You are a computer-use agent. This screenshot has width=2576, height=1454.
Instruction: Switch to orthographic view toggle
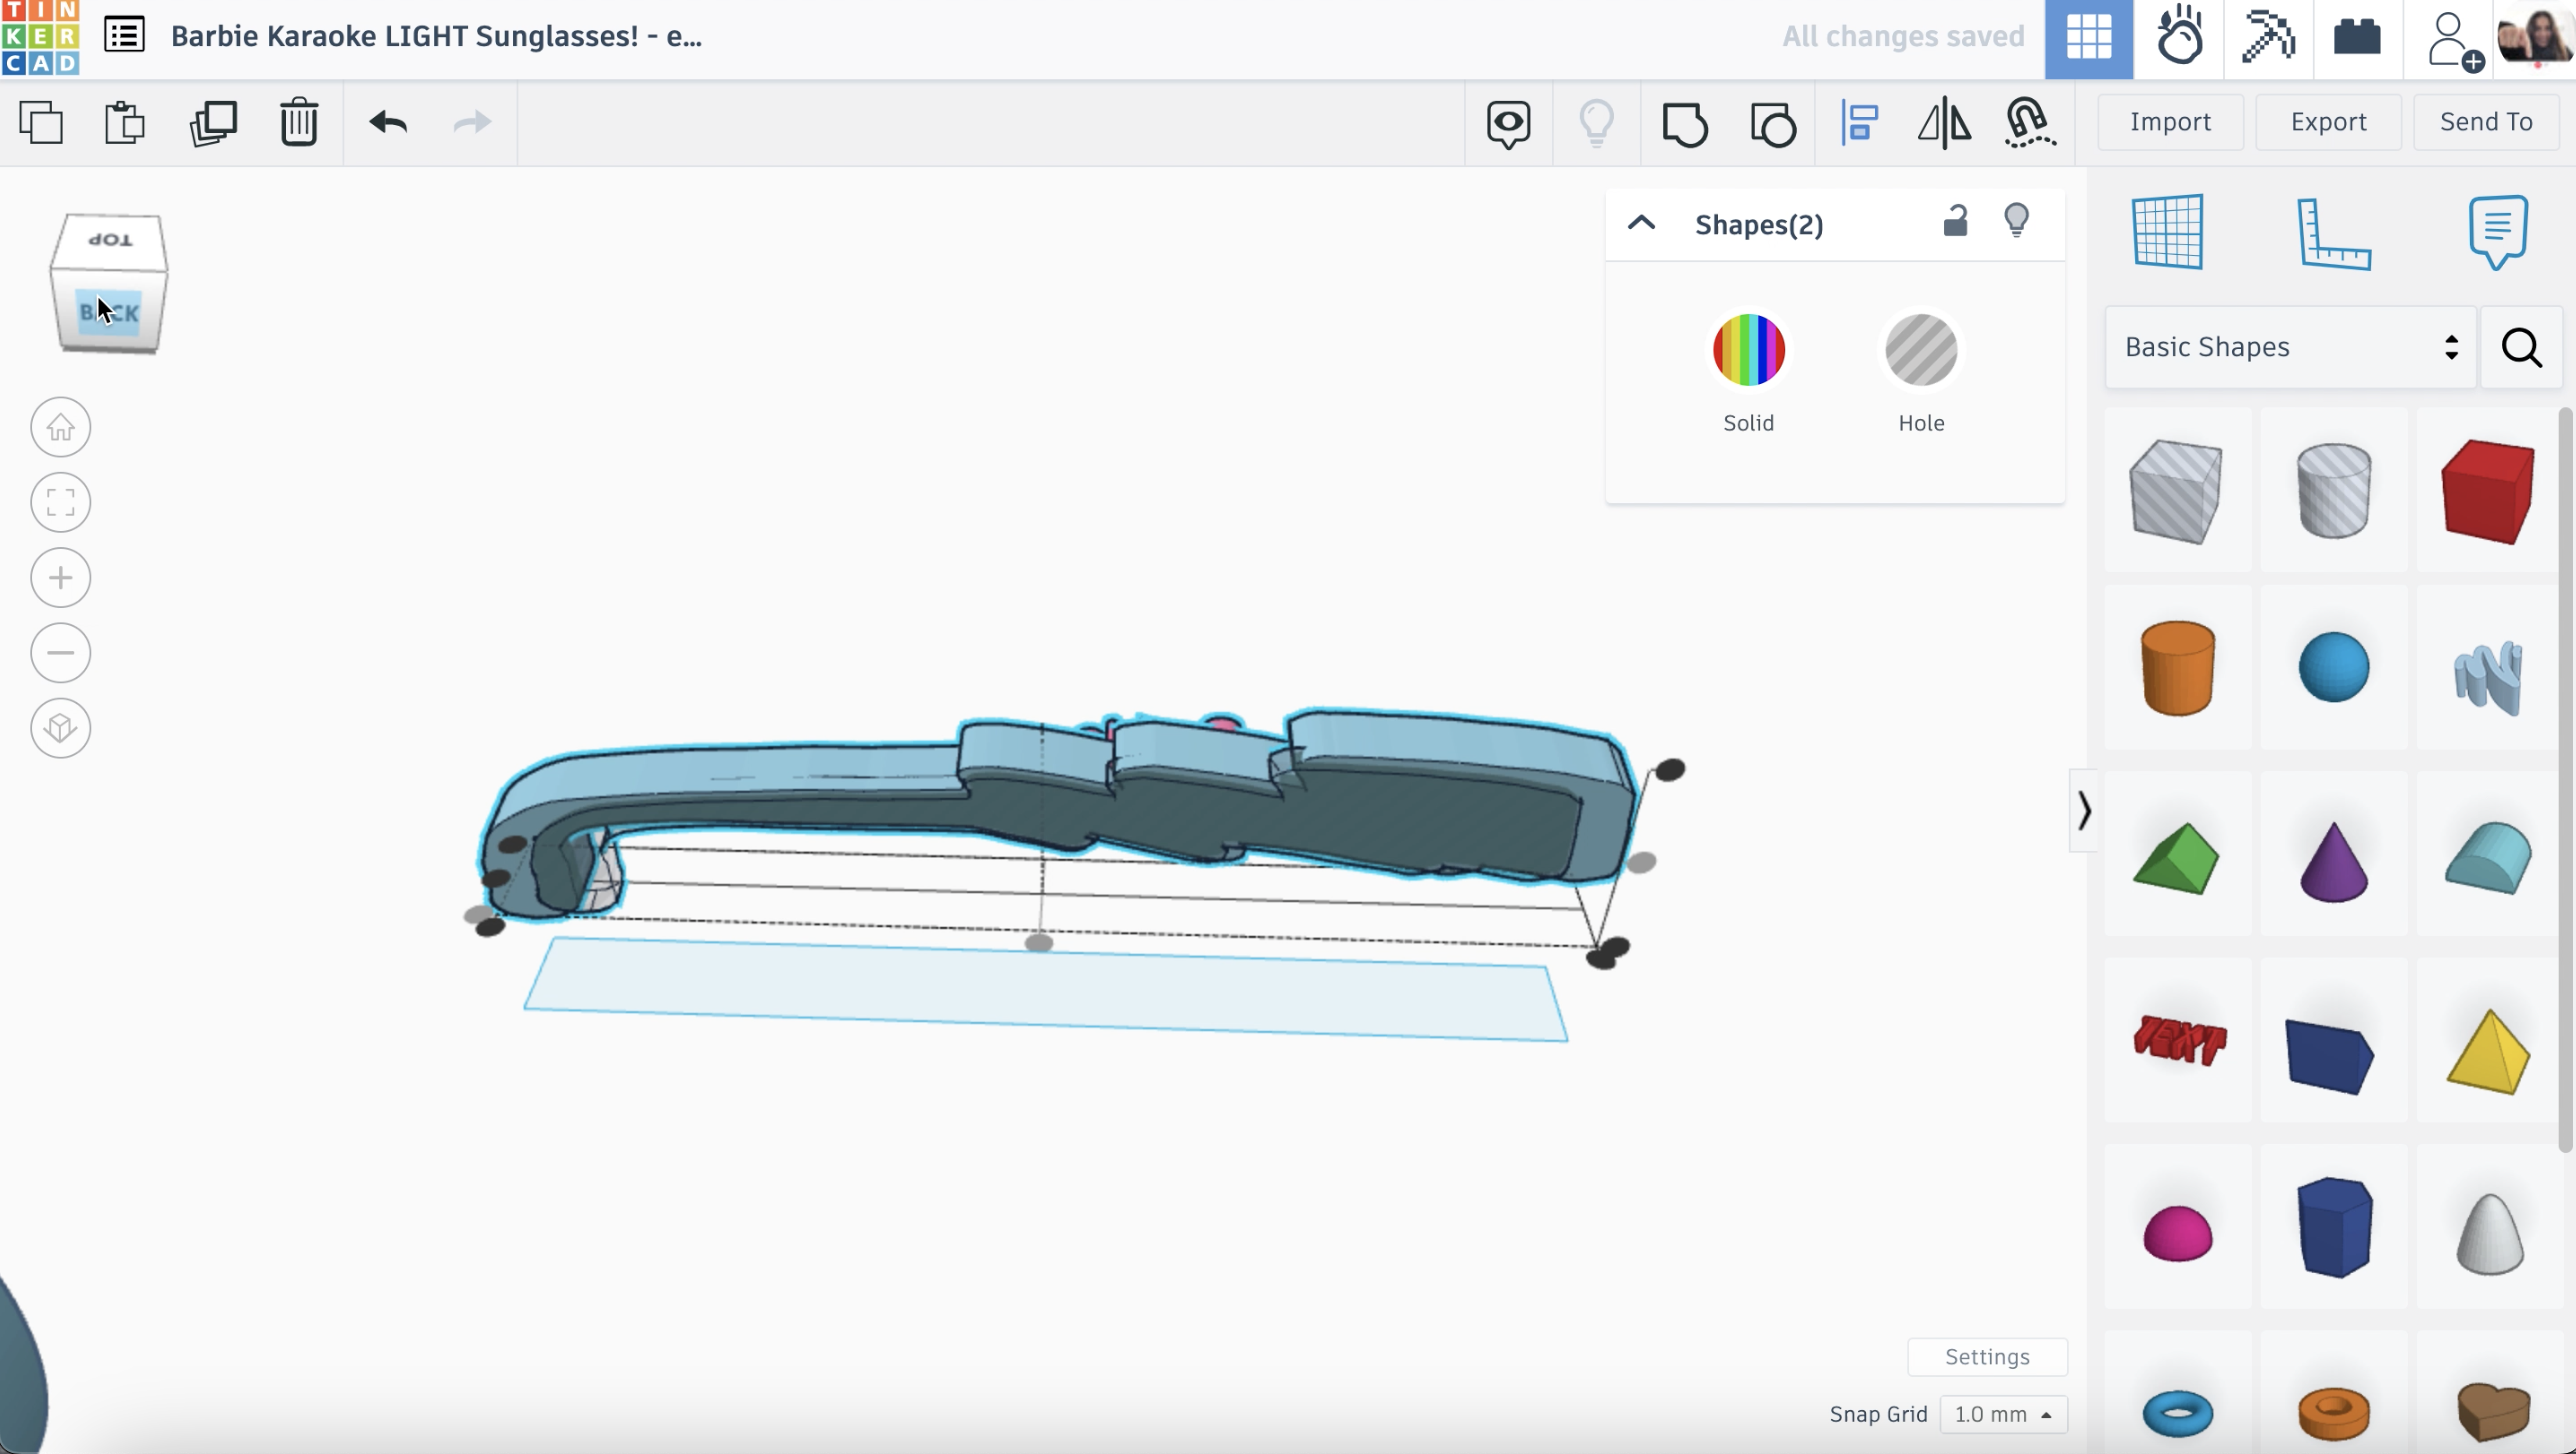point(60,728)
